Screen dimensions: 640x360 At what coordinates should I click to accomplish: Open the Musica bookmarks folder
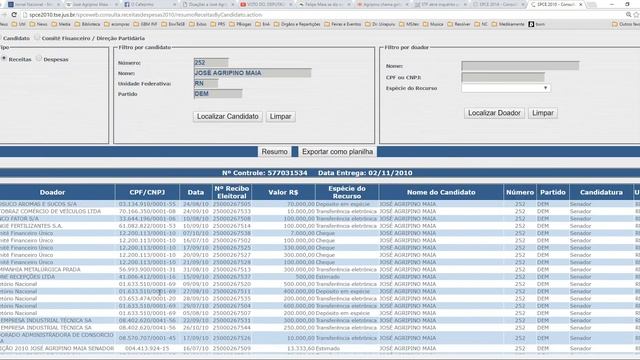tap(433, 24)
